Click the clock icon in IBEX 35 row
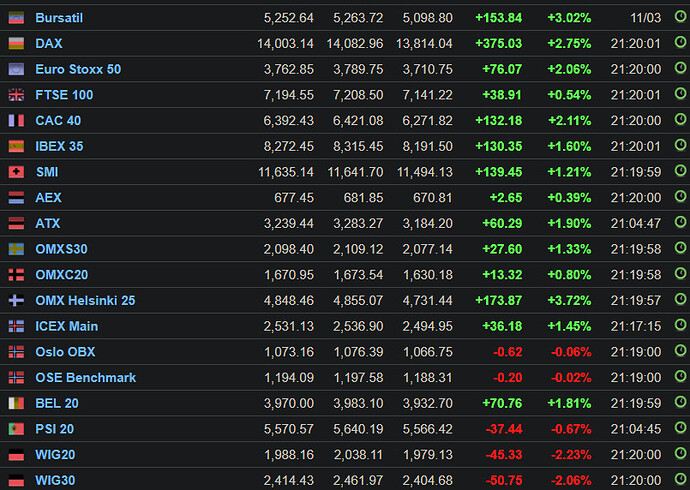The height and width of the screenshot is (490, 690). tap(680, 145)
